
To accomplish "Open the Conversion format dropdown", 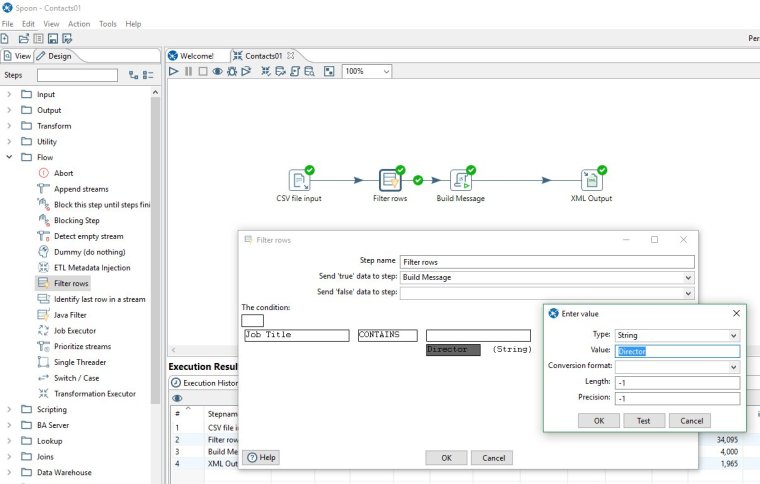I will (x=733, y=367).
